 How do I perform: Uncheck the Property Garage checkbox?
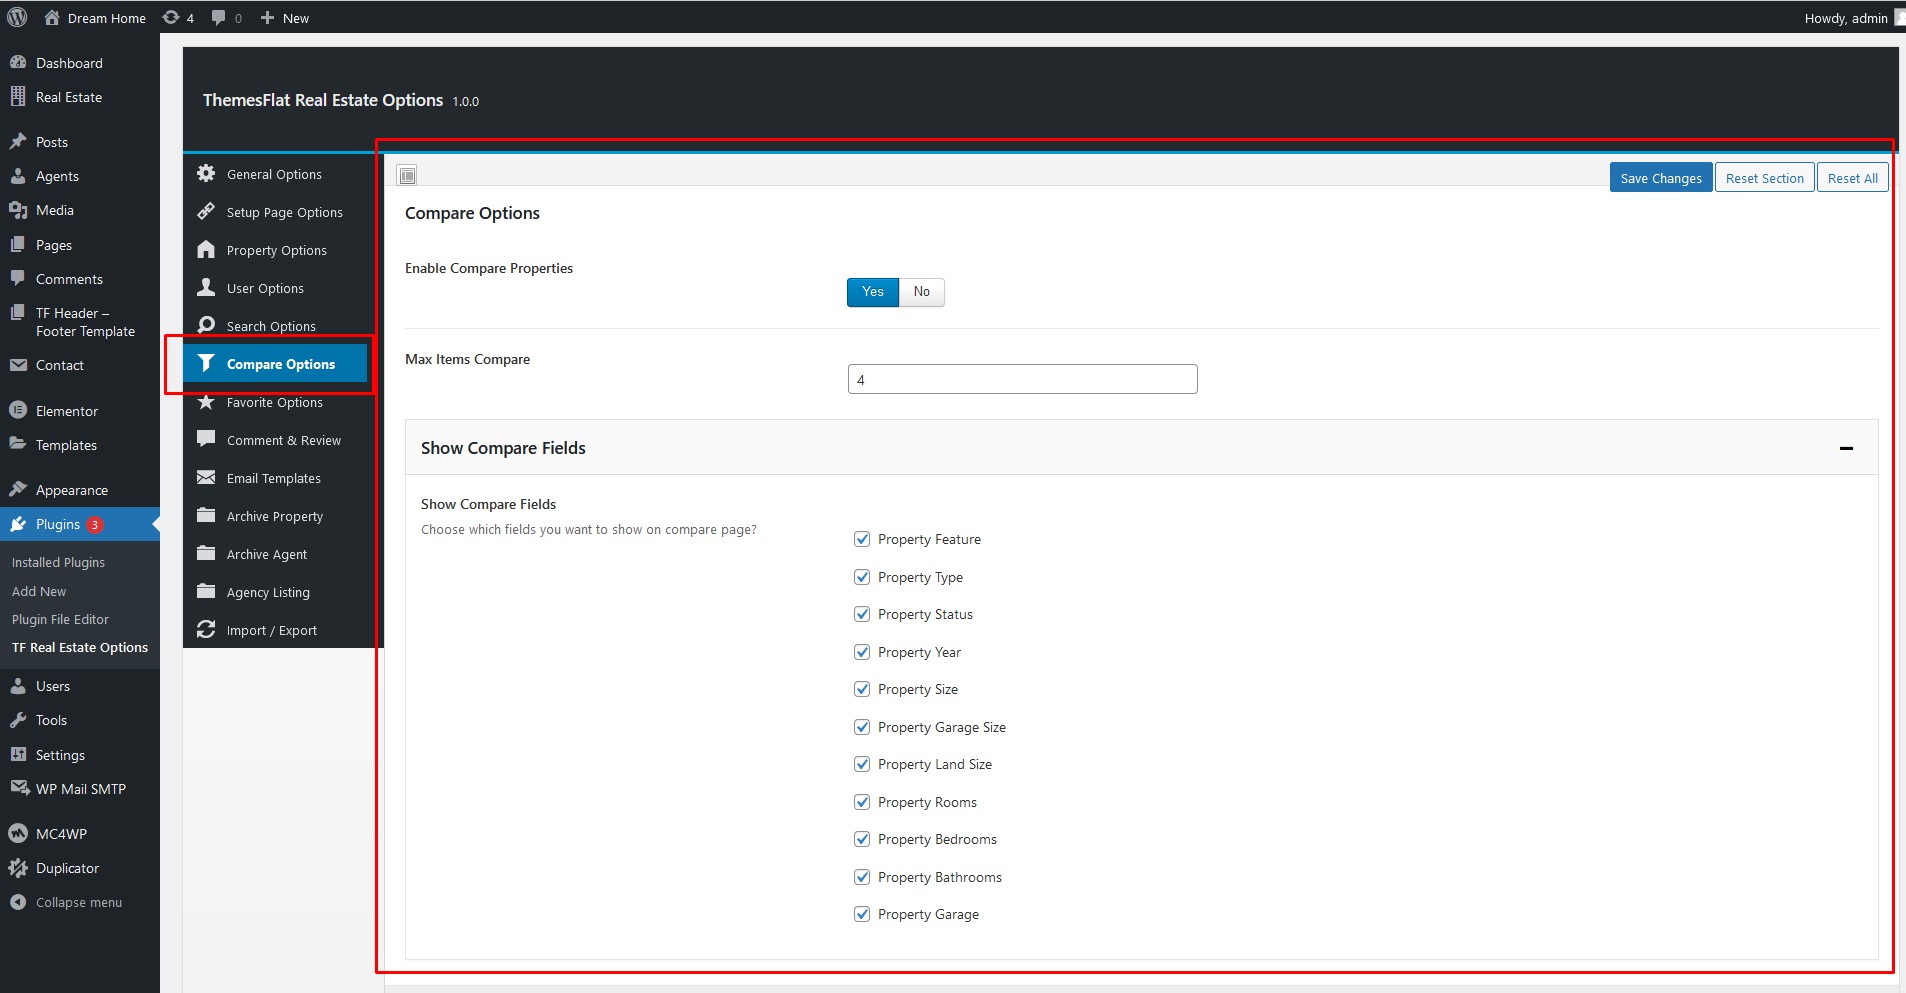pos(862,914)
